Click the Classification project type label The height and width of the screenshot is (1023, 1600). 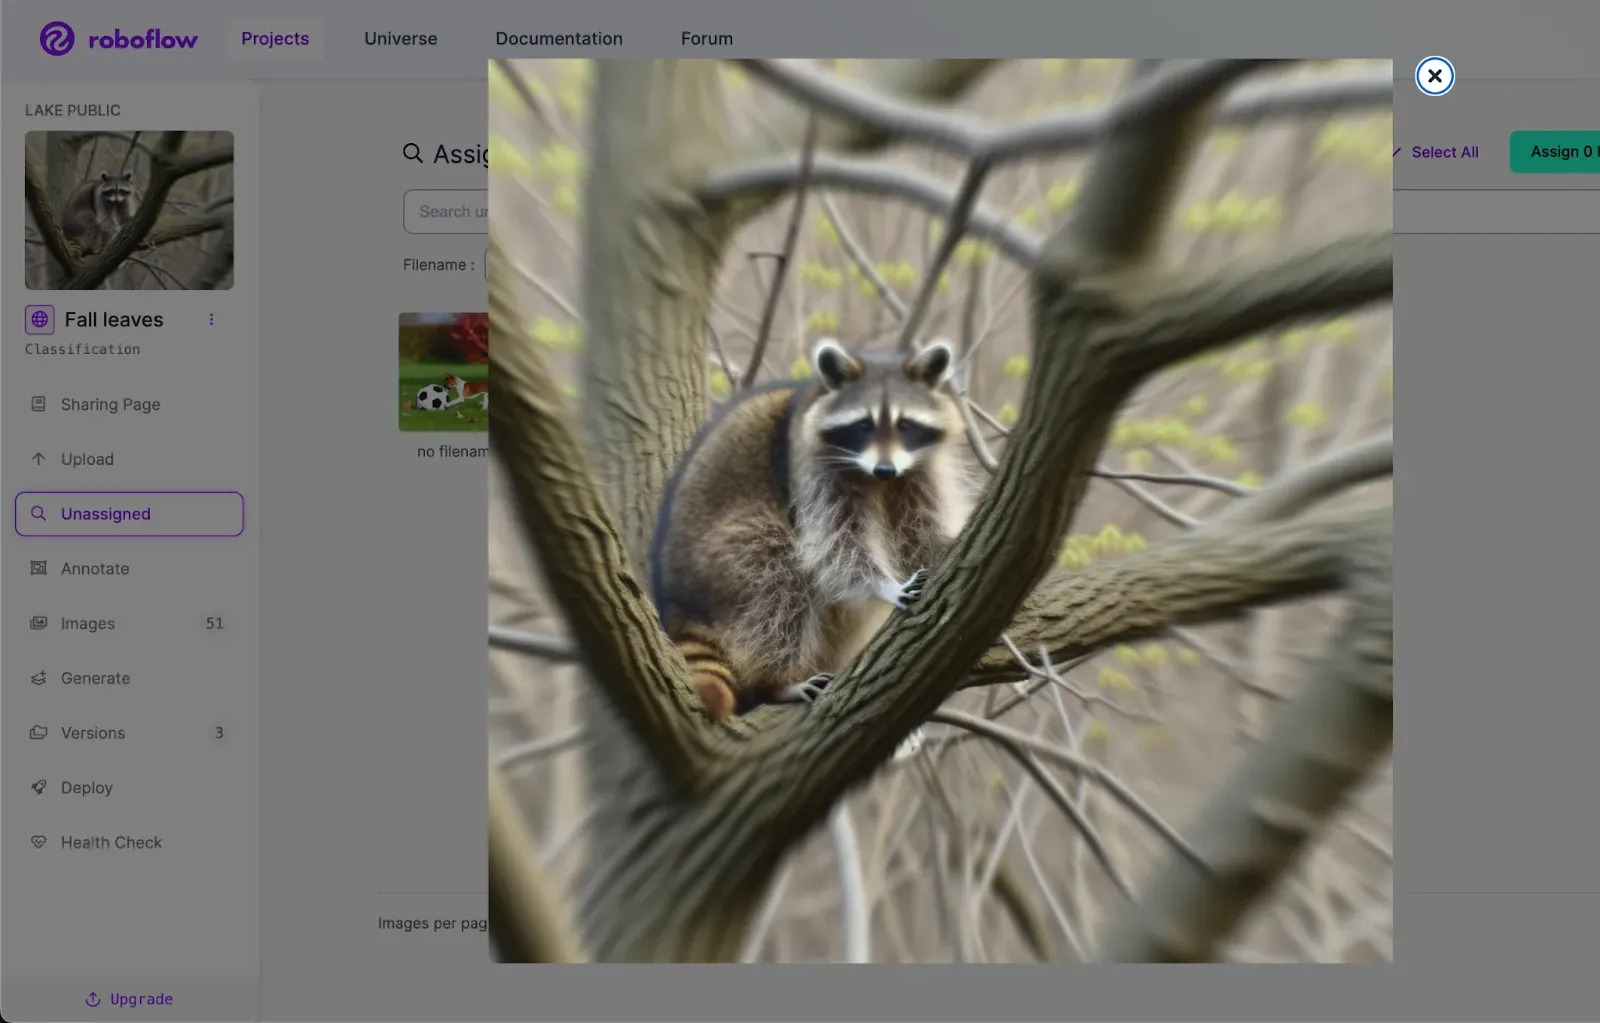coord(83,349)
